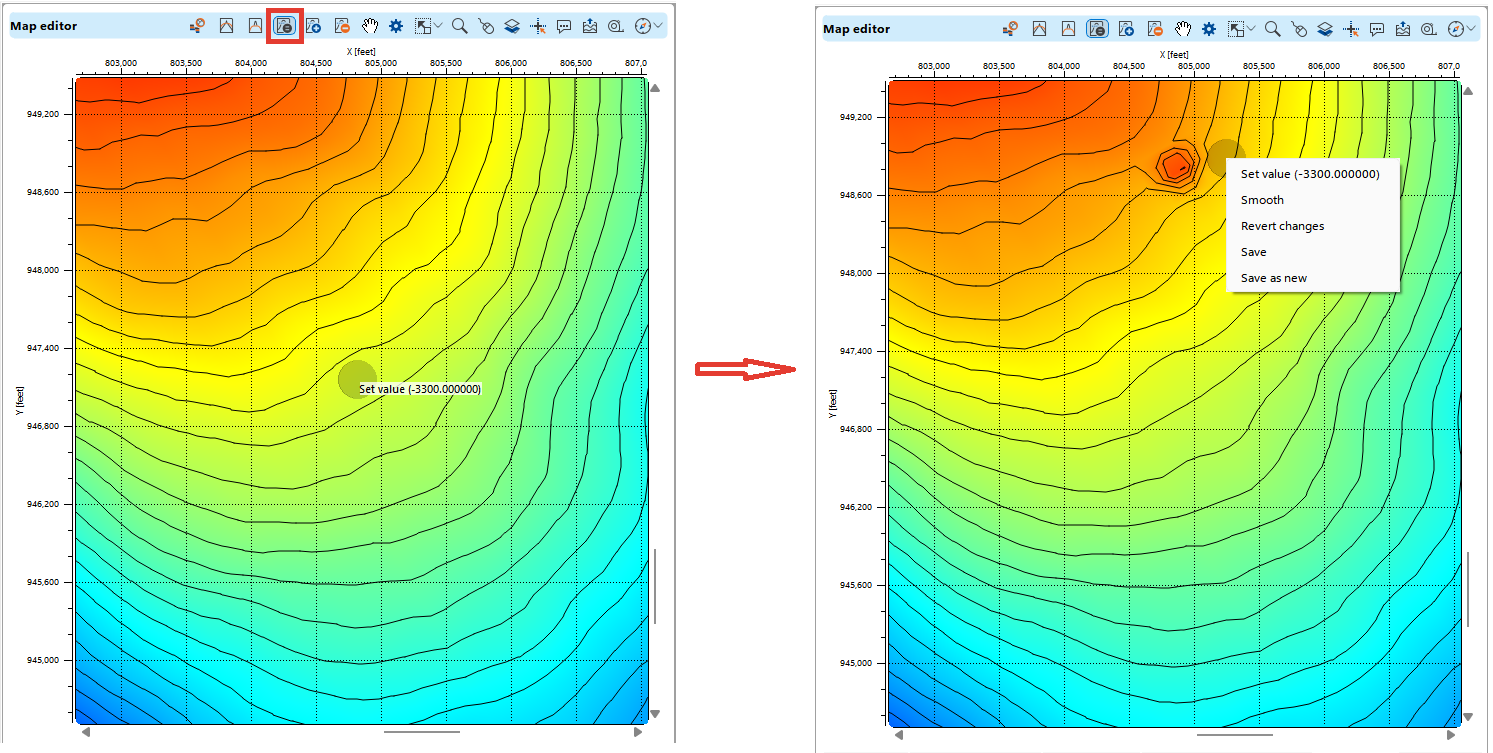Select Revert changes in the context menu
This screenshot has height=753, width=1493.
(x=1282, y=226)
